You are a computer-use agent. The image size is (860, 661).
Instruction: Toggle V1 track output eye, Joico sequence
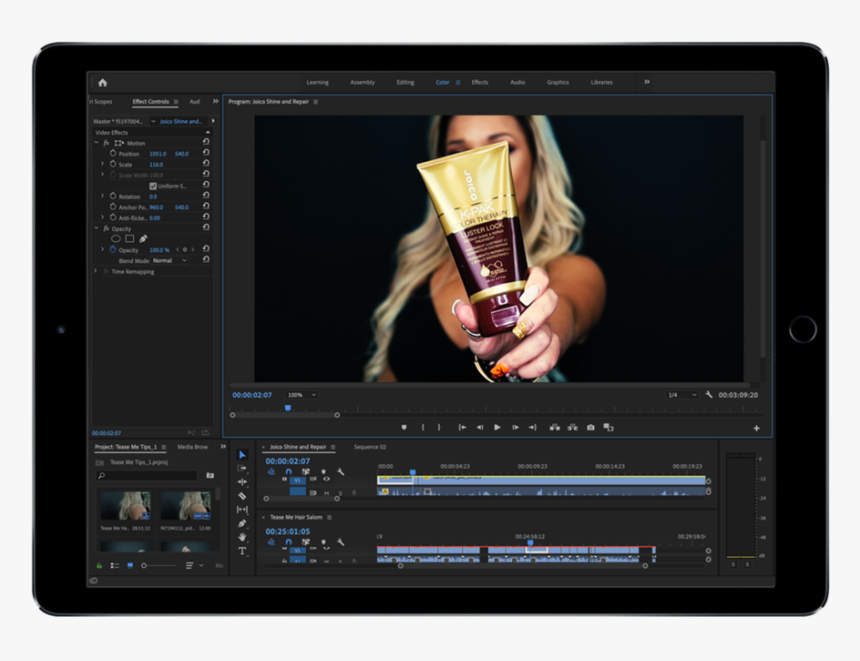[x=326, y=479]
